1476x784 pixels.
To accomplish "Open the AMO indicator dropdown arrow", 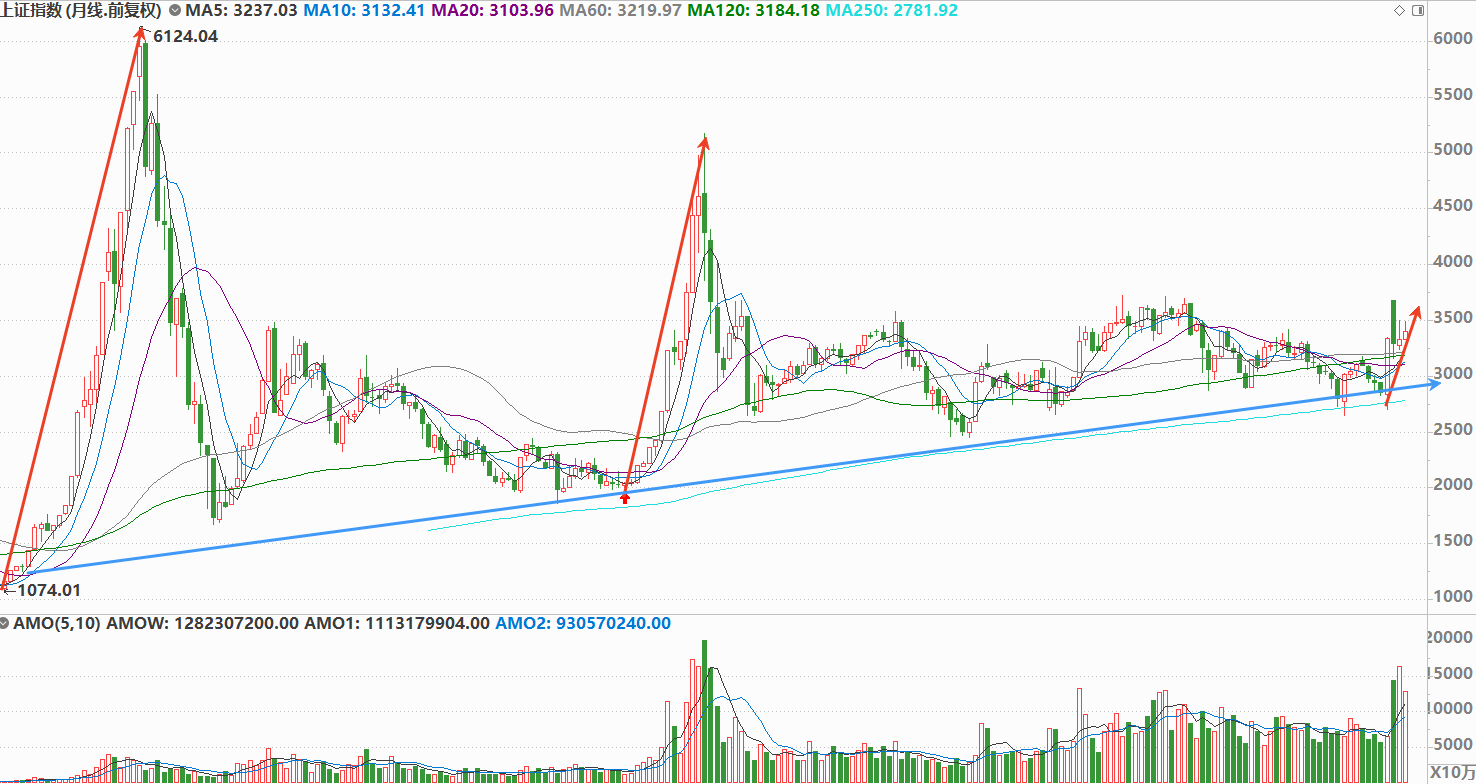I will pos(5,623).
